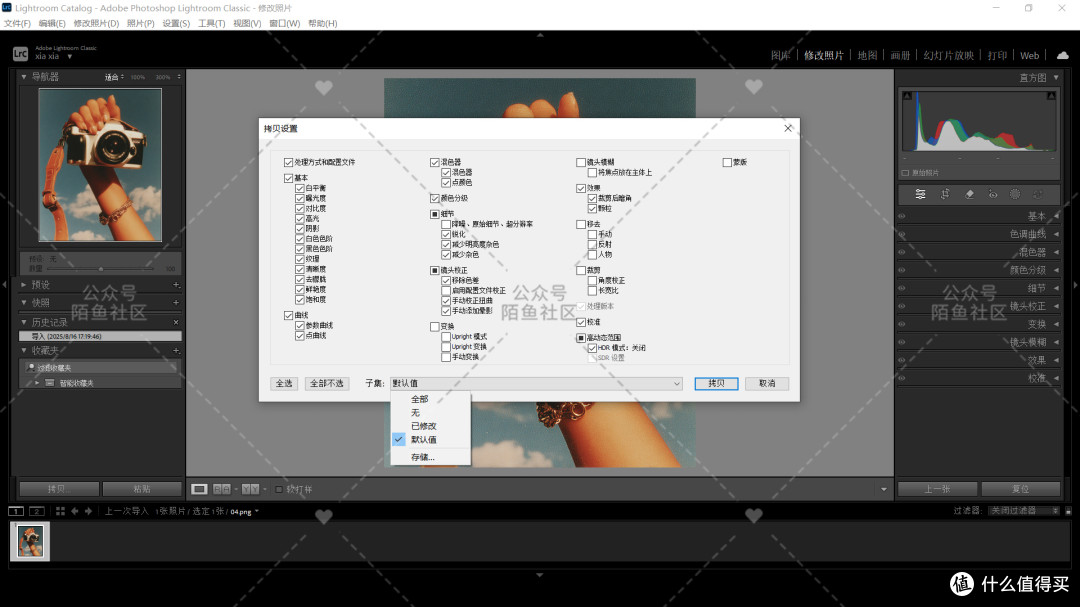Screen dimensions: 1080x607
Task: Click the Lrc application logo
Action: pyautogui.click(x=21, y=53)
